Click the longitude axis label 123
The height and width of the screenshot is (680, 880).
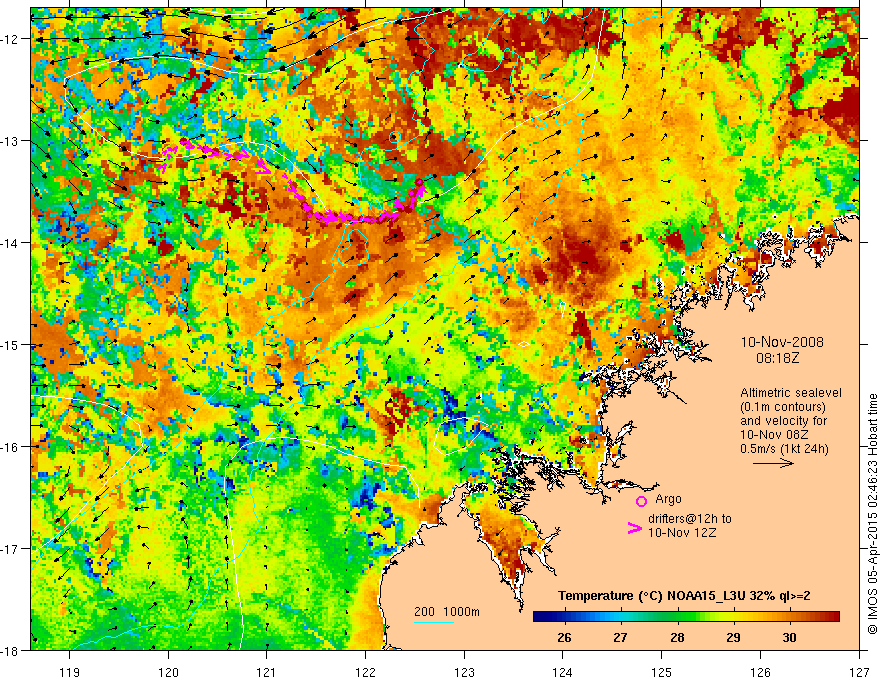pyautogui.click(x=464, y=672)
